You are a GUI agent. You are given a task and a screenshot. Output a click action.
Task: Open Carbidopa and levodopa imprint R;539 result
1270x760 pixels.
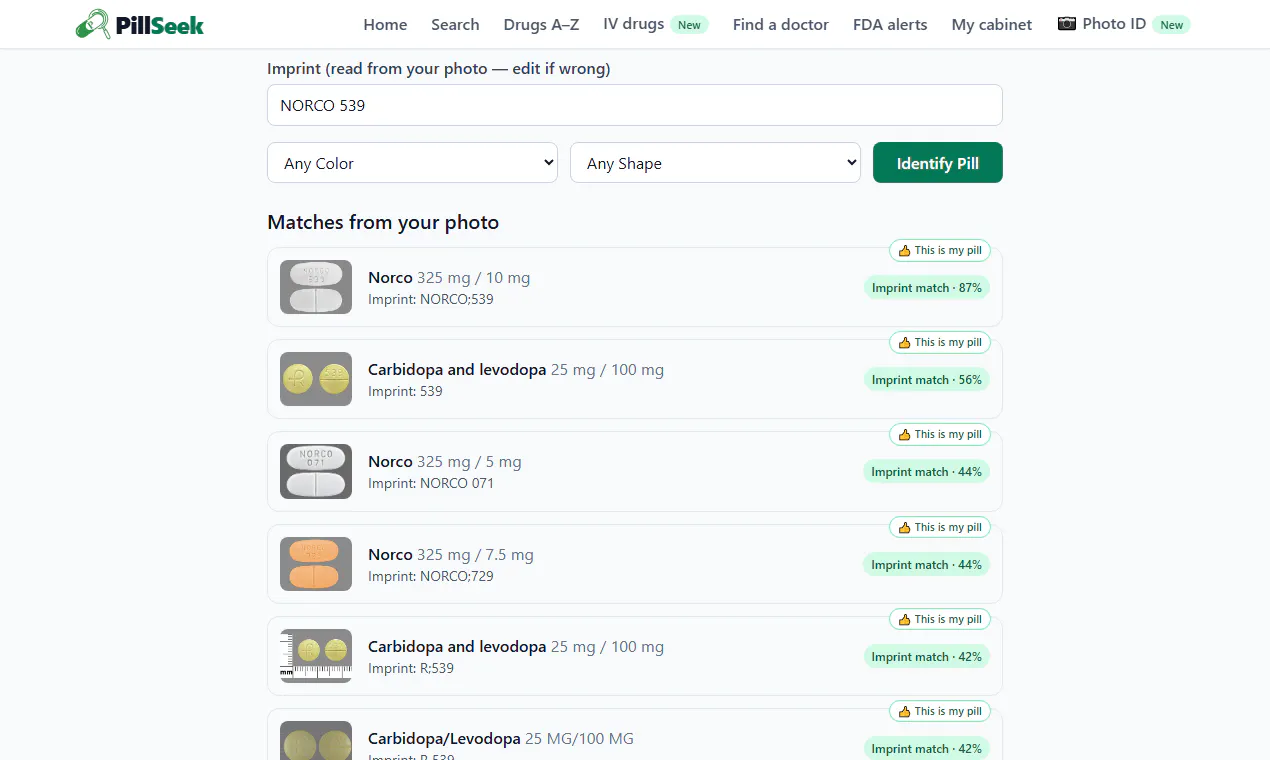[x=635, y=656]
